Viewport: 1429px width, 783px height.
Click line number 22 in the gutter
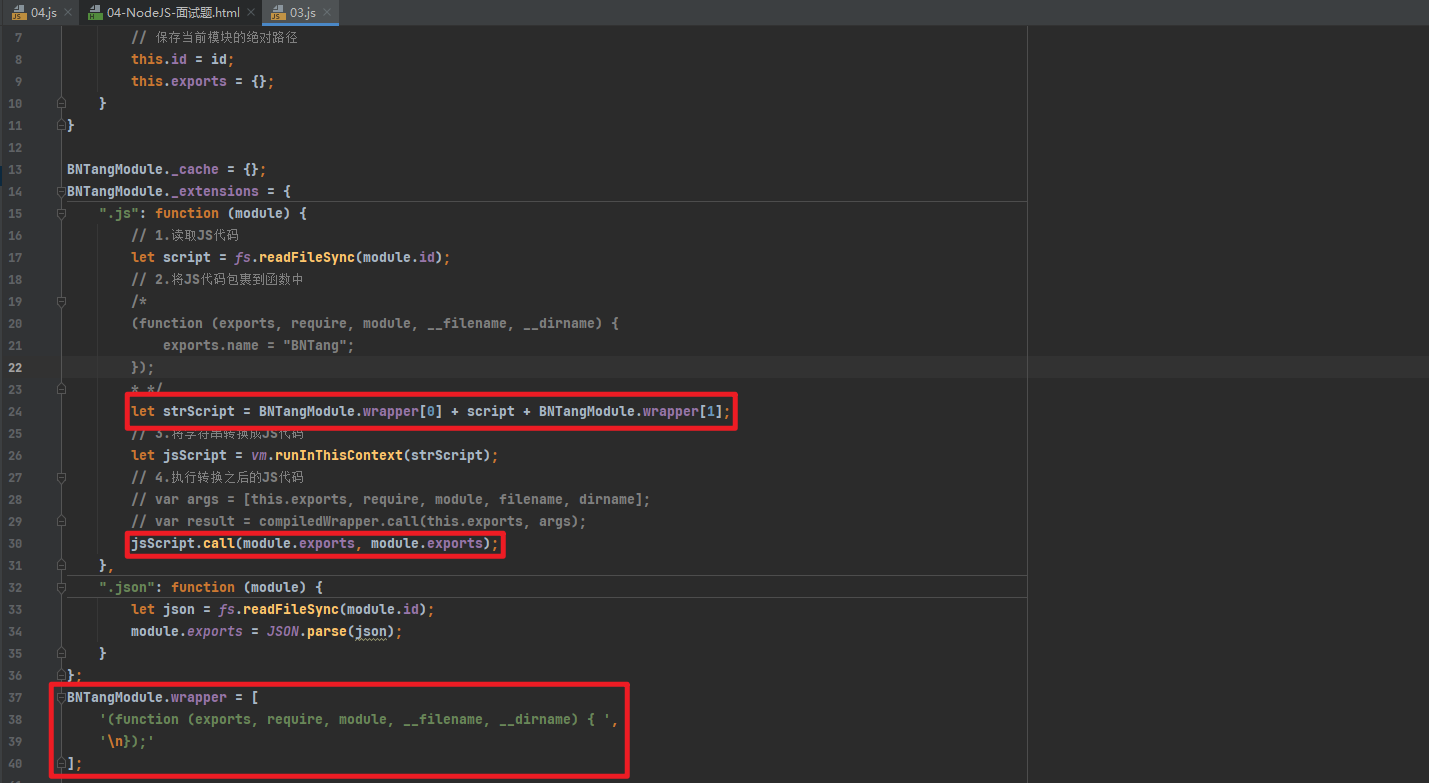click(15, 367)
